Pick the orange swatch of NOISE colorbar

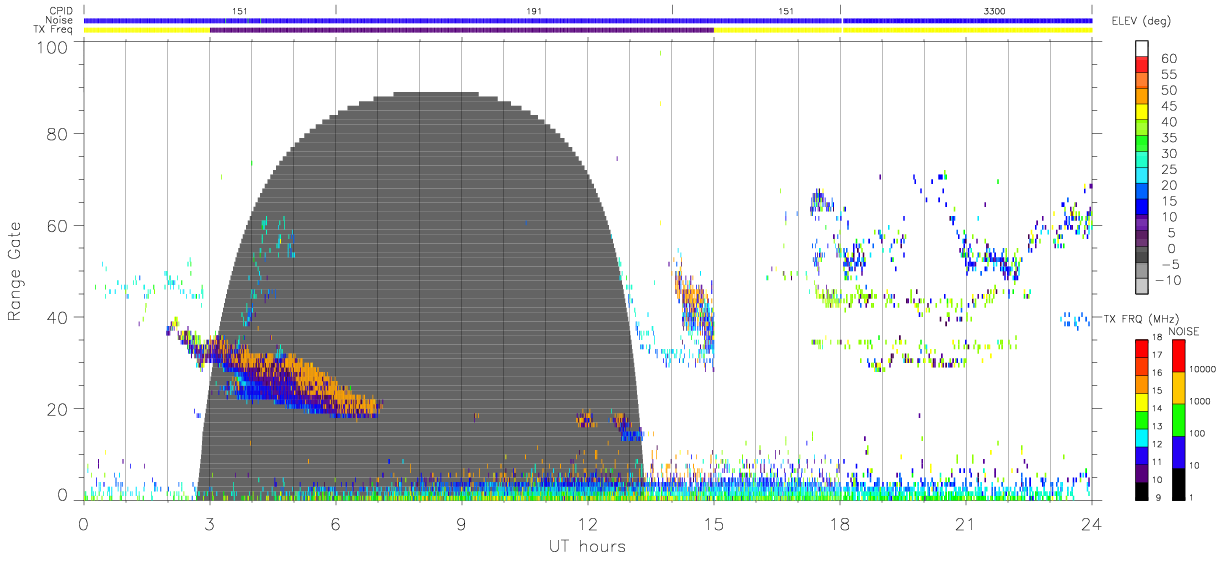[x=1177, y=387]
